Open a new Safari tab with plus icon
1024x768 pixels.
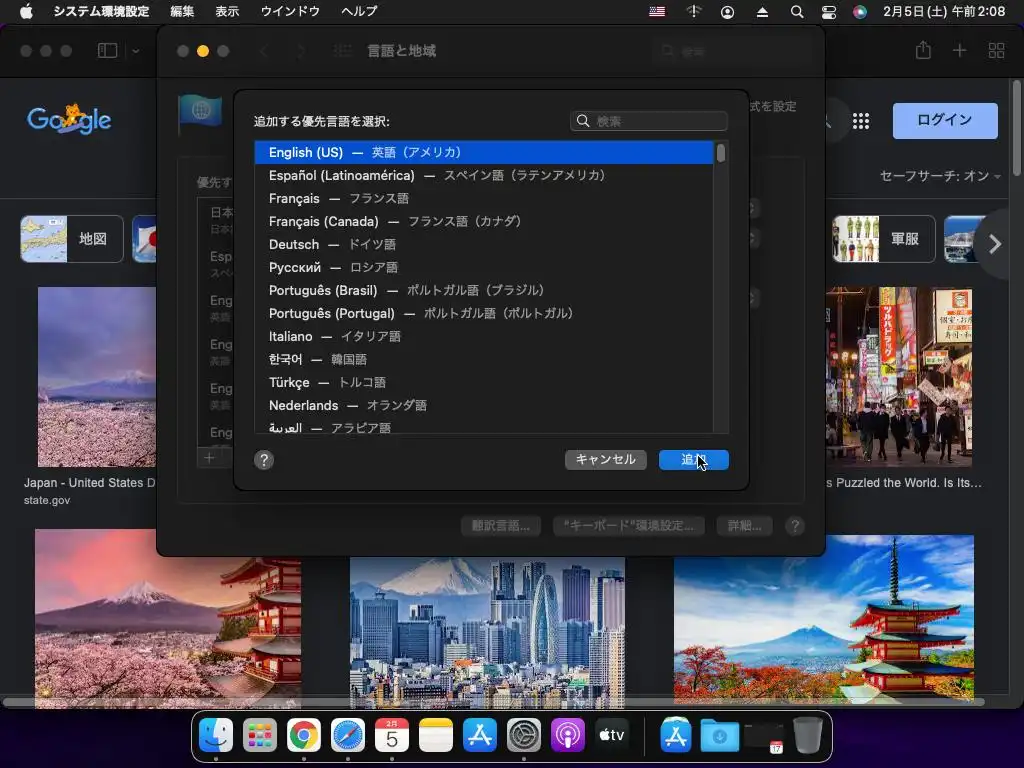click(x=959, y=50)
